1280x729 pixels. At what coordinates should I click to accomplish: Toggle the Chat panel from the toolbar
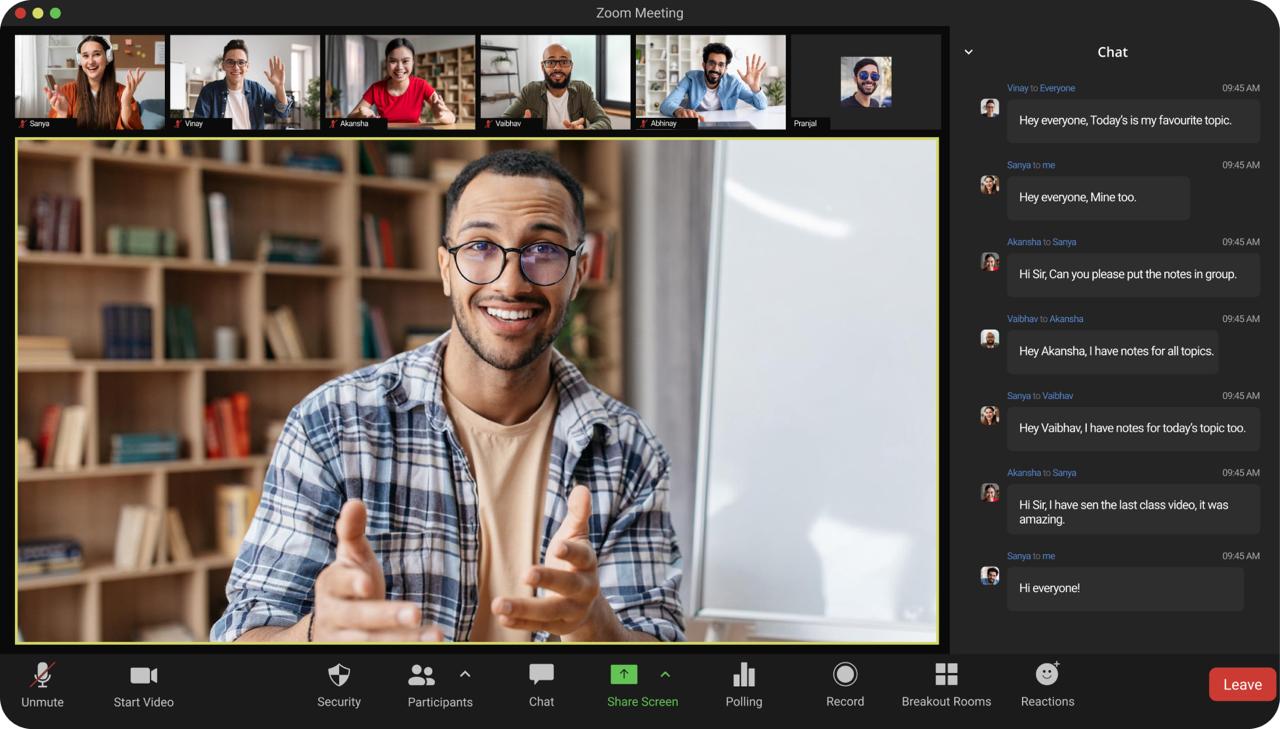click(x=541, y=685)
